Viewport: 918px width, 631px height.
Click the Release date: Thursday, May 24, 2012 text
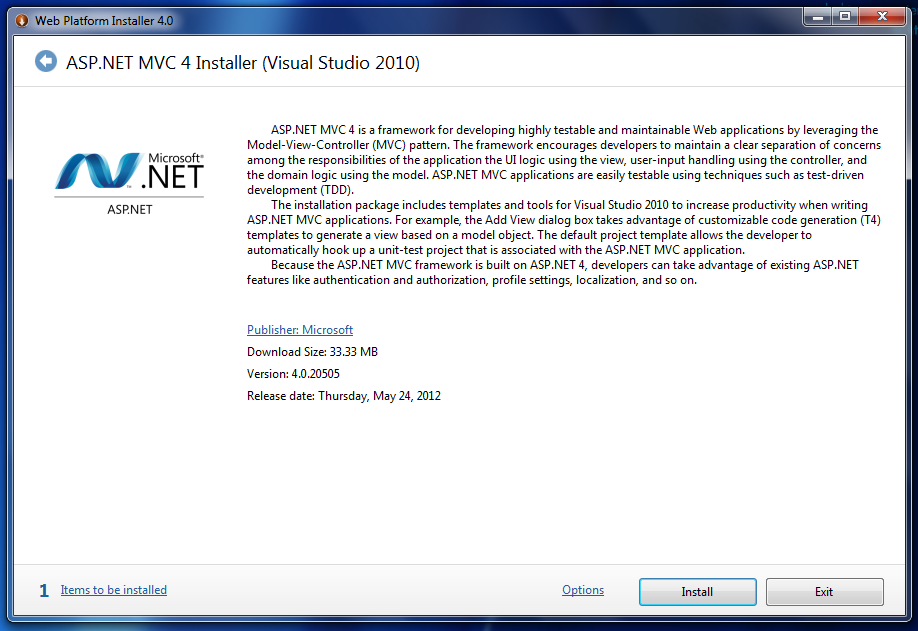pyautogui.click(x=344, y=396)
